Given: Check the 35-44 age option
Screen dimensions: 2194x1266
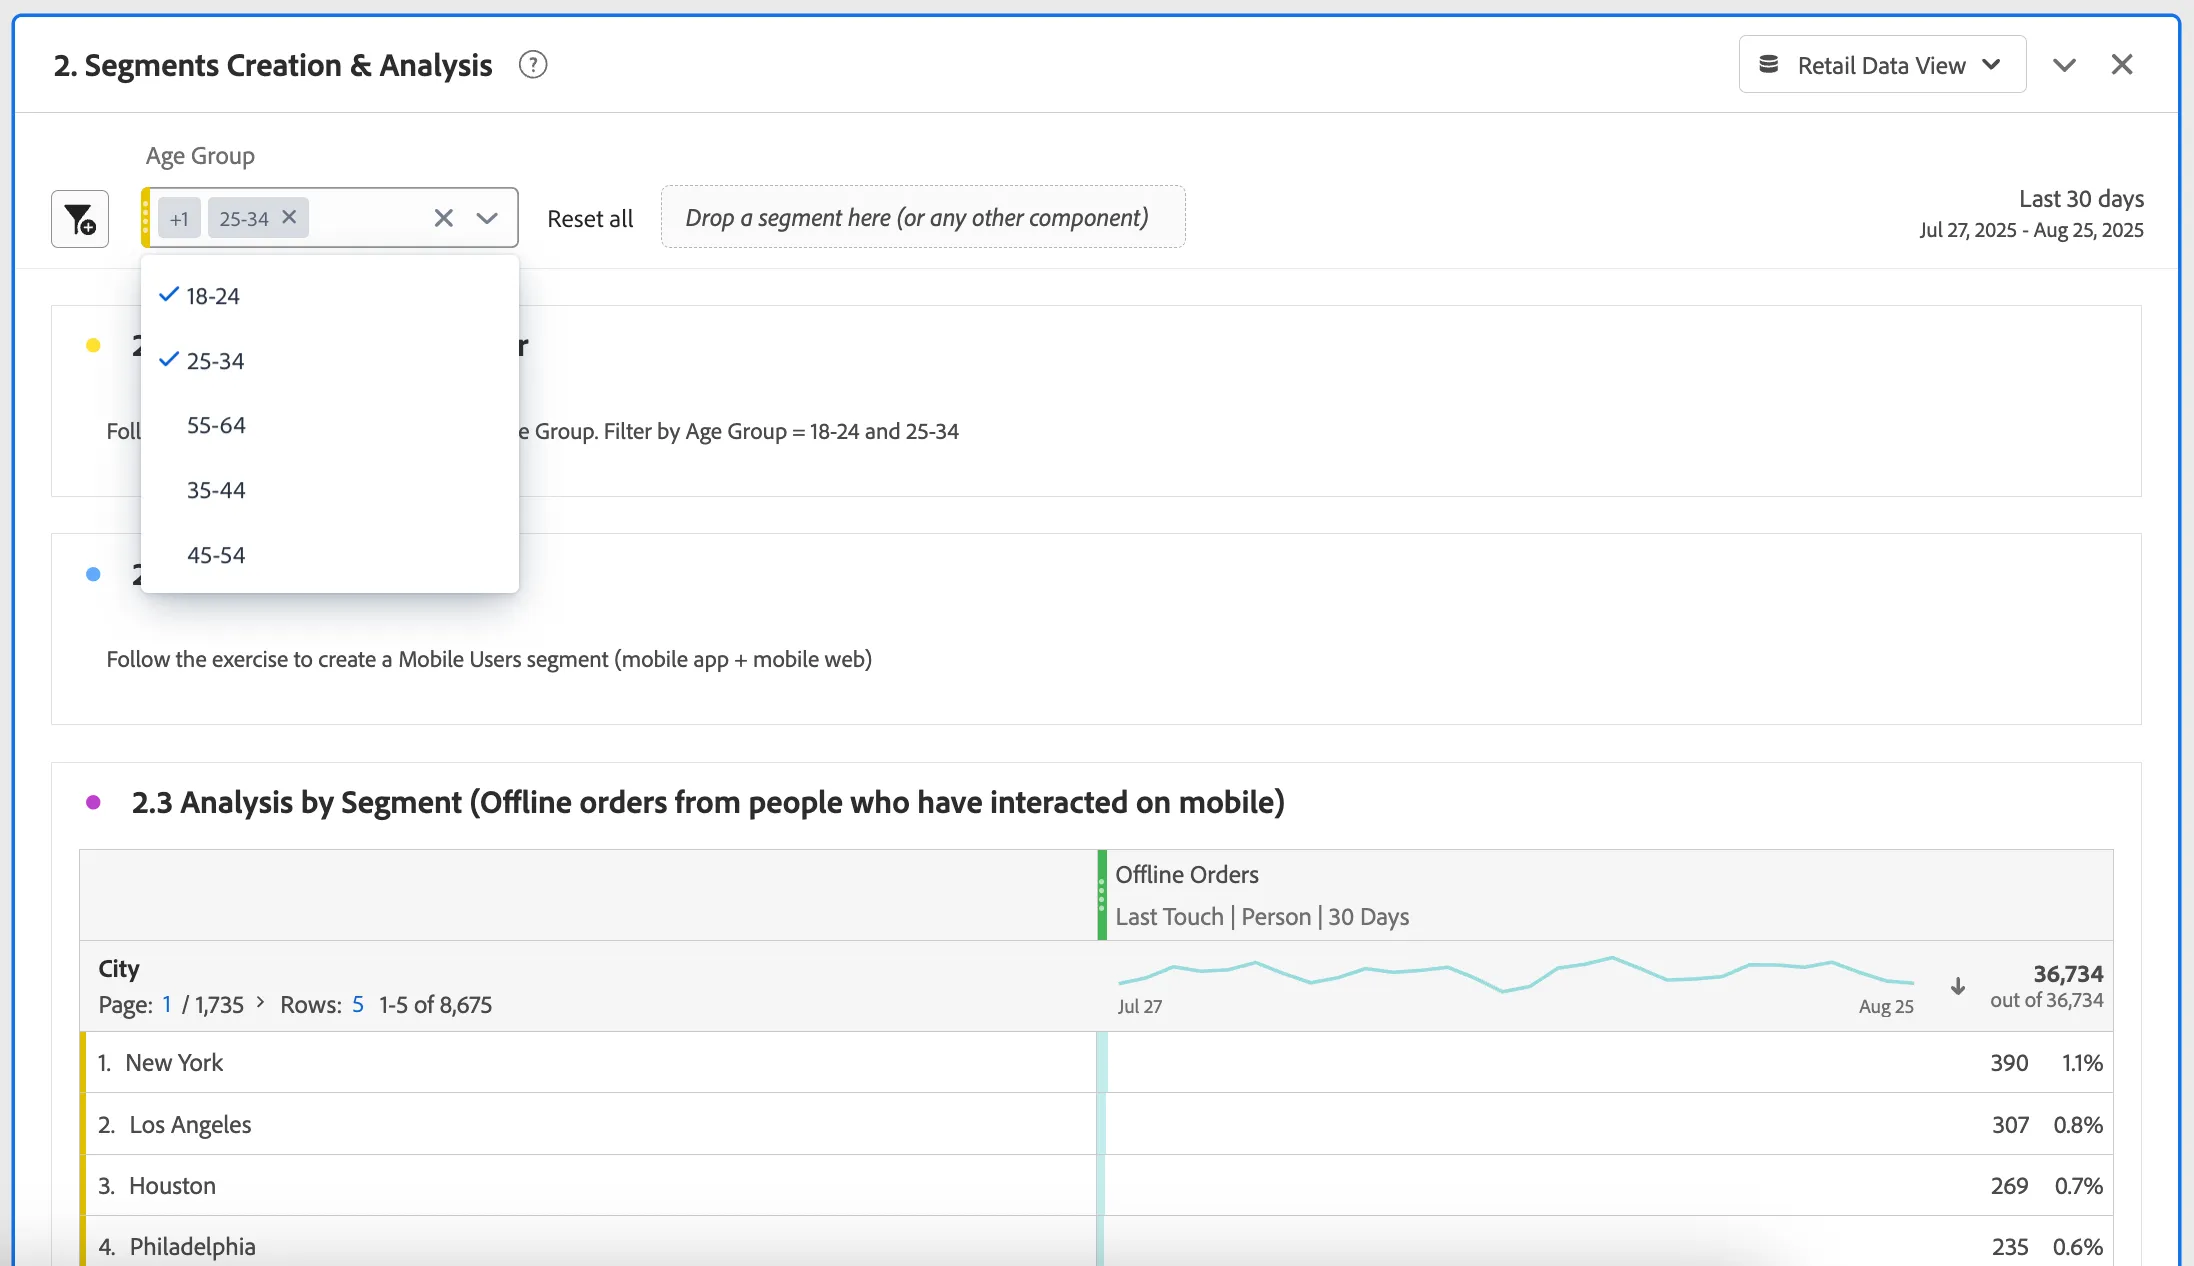Looking at the screenshot, I should tap(330, 490).
